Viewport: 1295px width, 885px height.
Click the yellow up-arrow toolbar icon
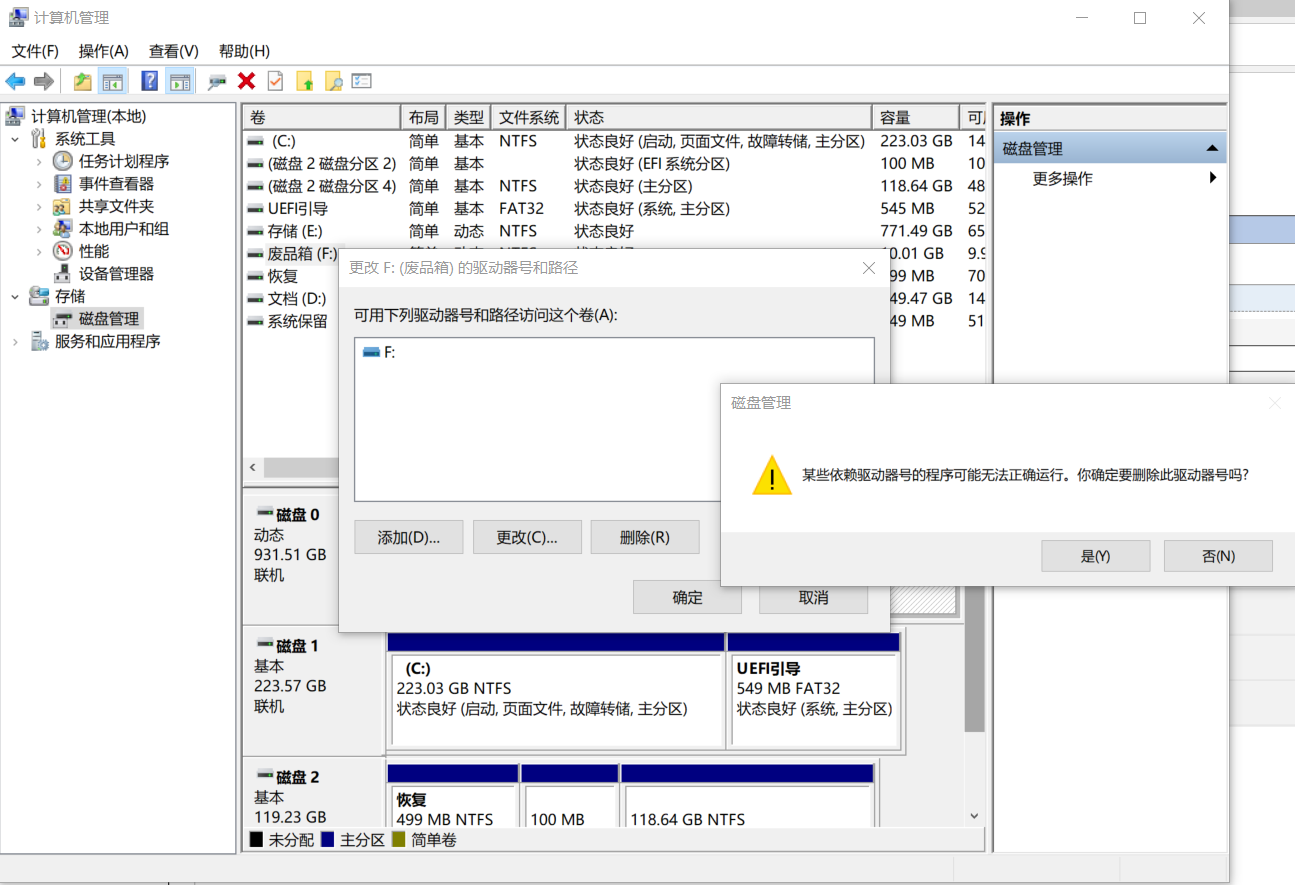(x=305, y=81)
